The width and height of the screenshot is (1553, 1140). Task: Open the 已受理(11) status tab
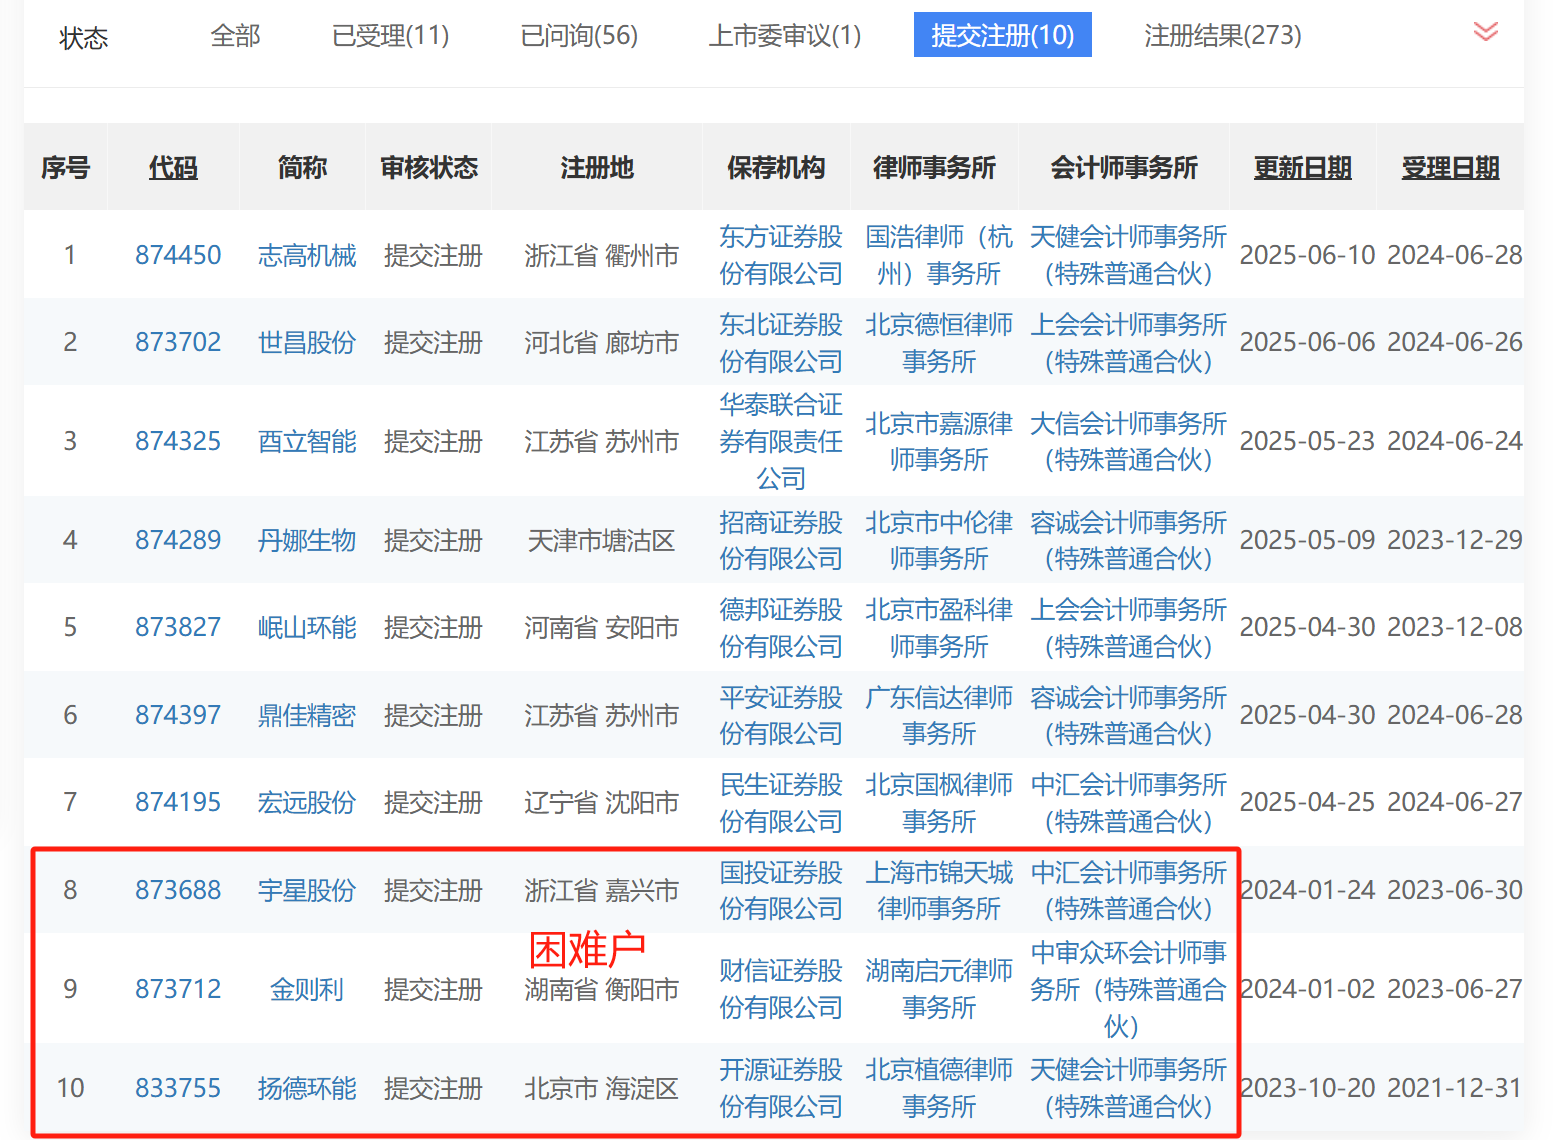(390, 35)
